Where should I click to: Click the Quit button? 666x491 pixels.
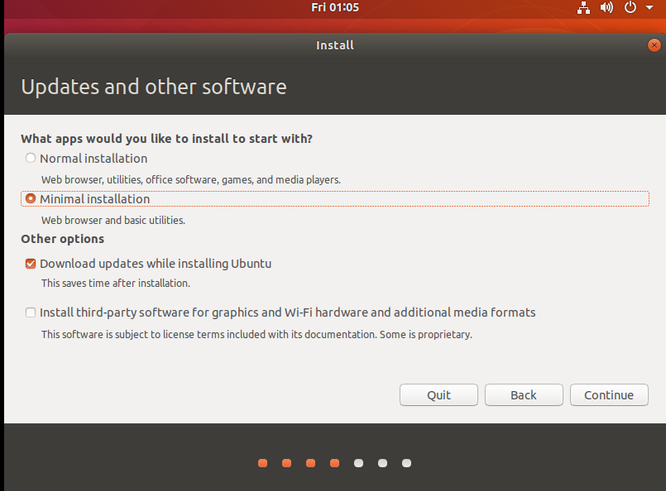coord(438,395)
